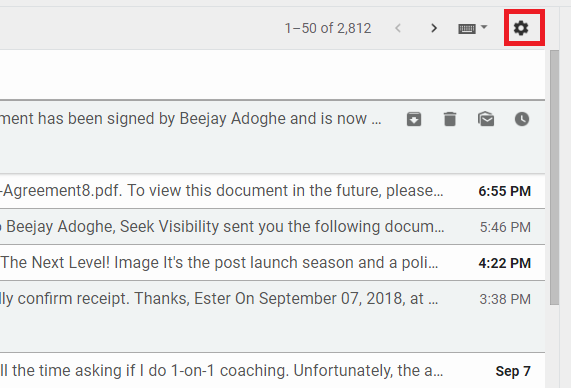Open the 'The Next Level!' email
571x388 pixels.
(x=272, y=263)
